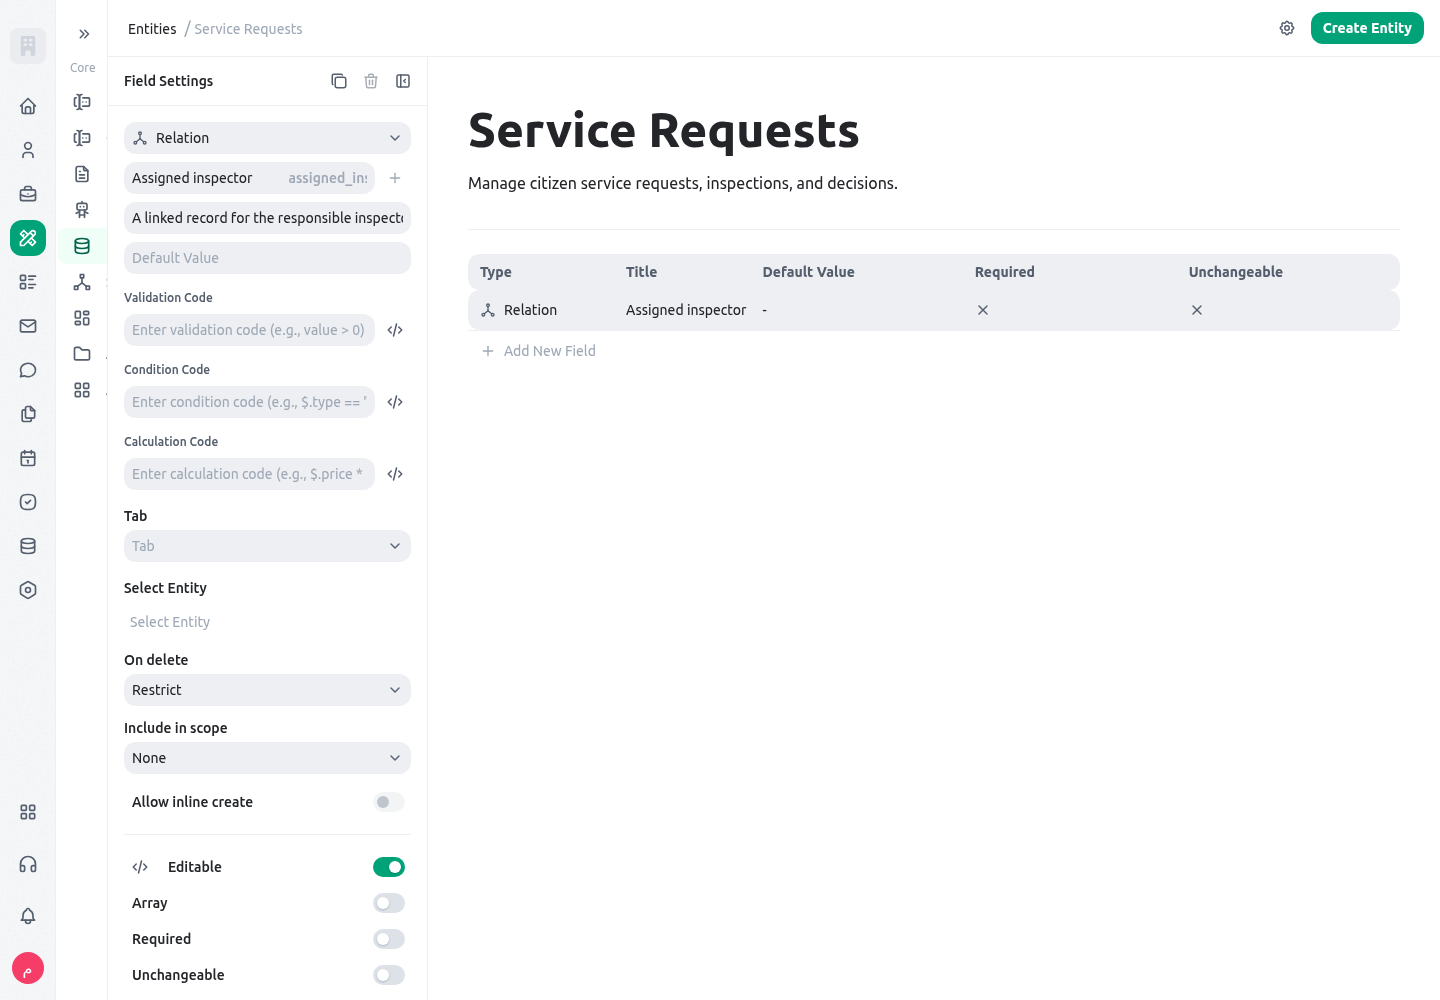The height and width of the screenshot is (1000, 1440).
Task: Click Add New Field
Action: tap(538, 351)
